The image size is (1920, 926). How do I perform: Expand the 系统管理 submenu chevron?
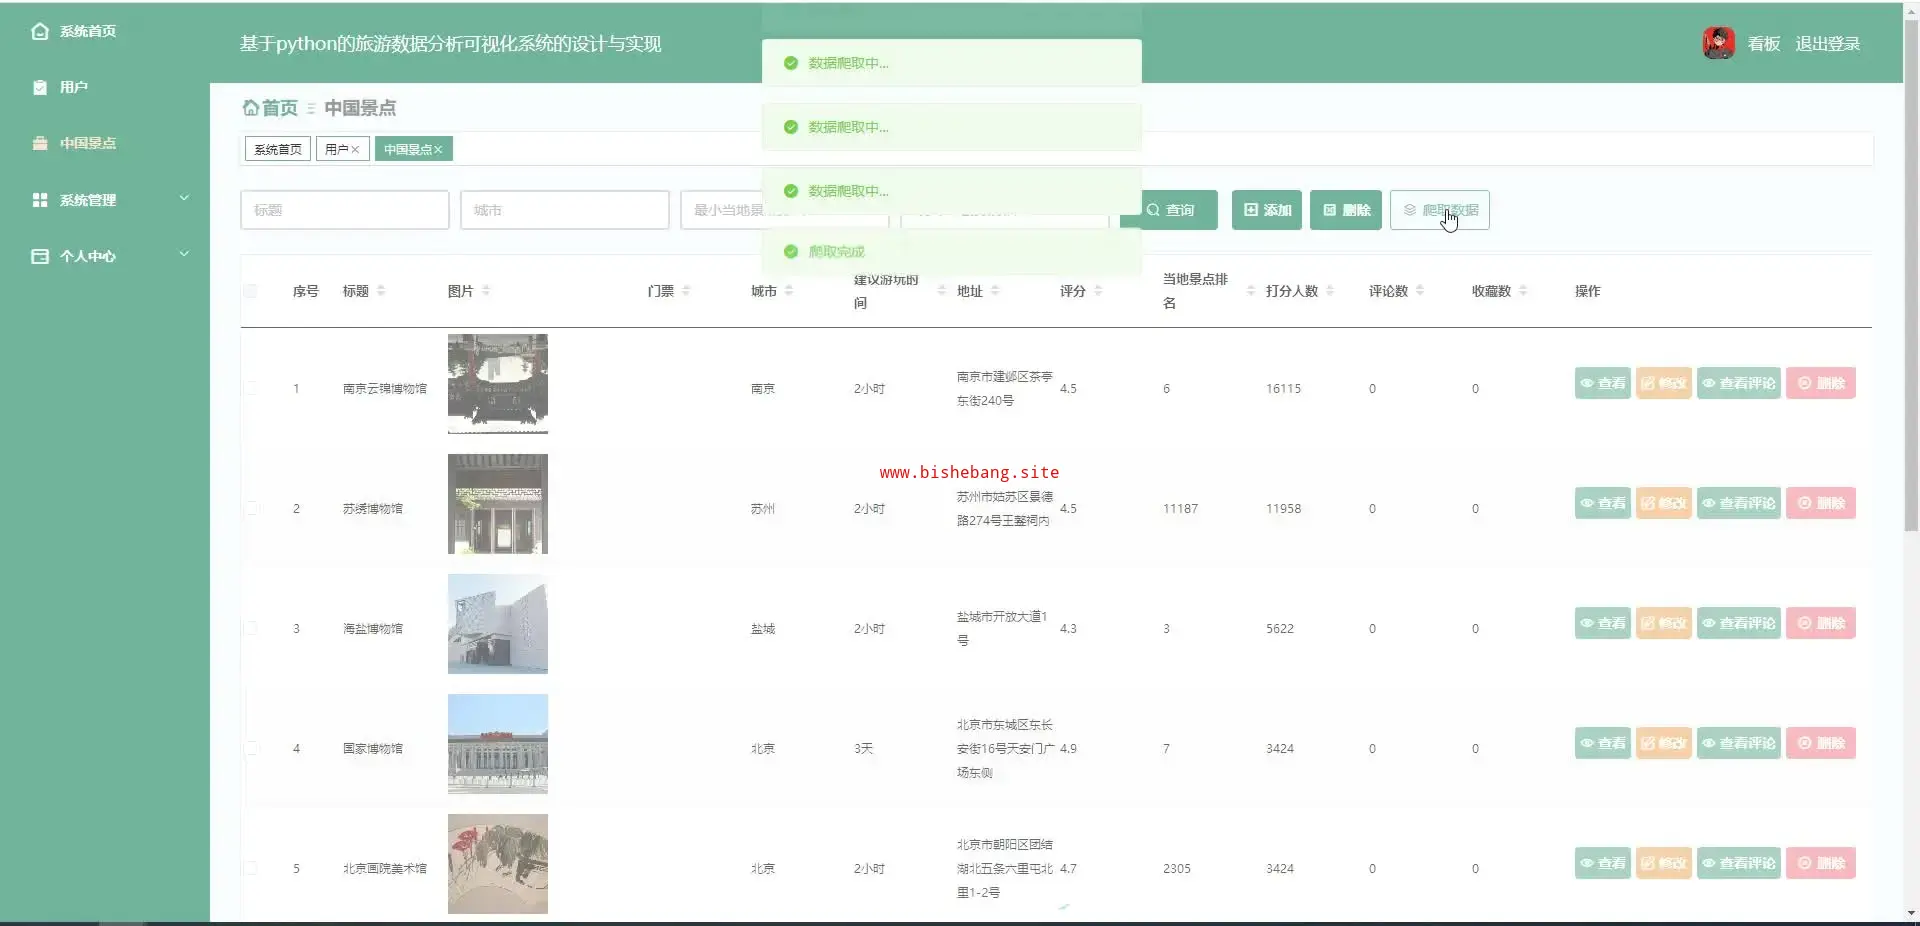tap(184, 199)
